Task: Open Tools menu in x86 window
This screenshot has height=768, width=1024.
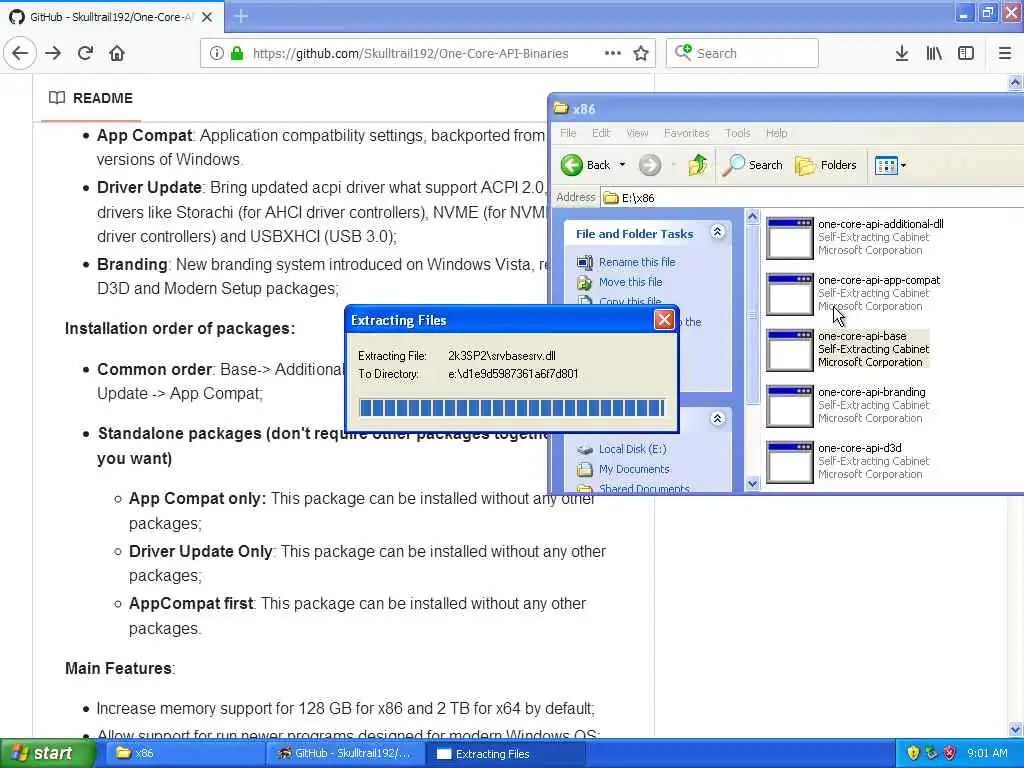Action: (737, 133)
